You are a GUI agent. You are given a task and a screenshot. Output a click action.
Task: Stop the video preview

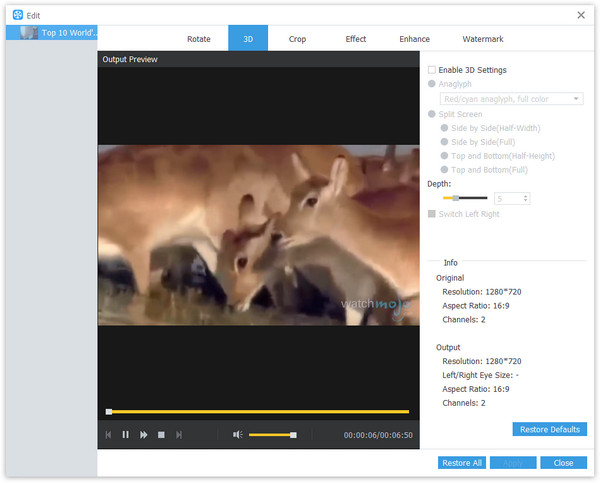(x=161, y=435)
